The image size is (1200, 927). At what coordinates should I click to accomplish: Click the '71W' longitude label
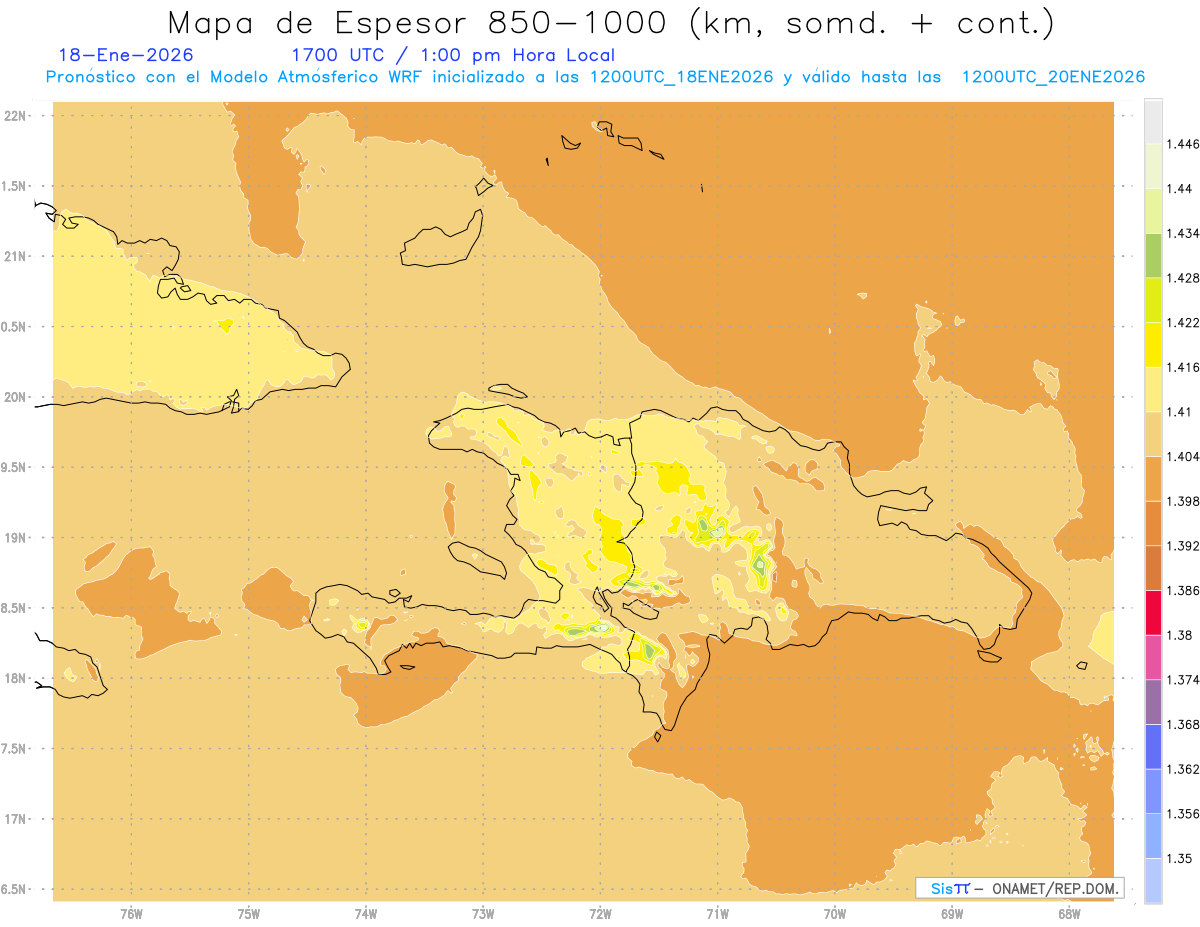(x=717, y=914)
